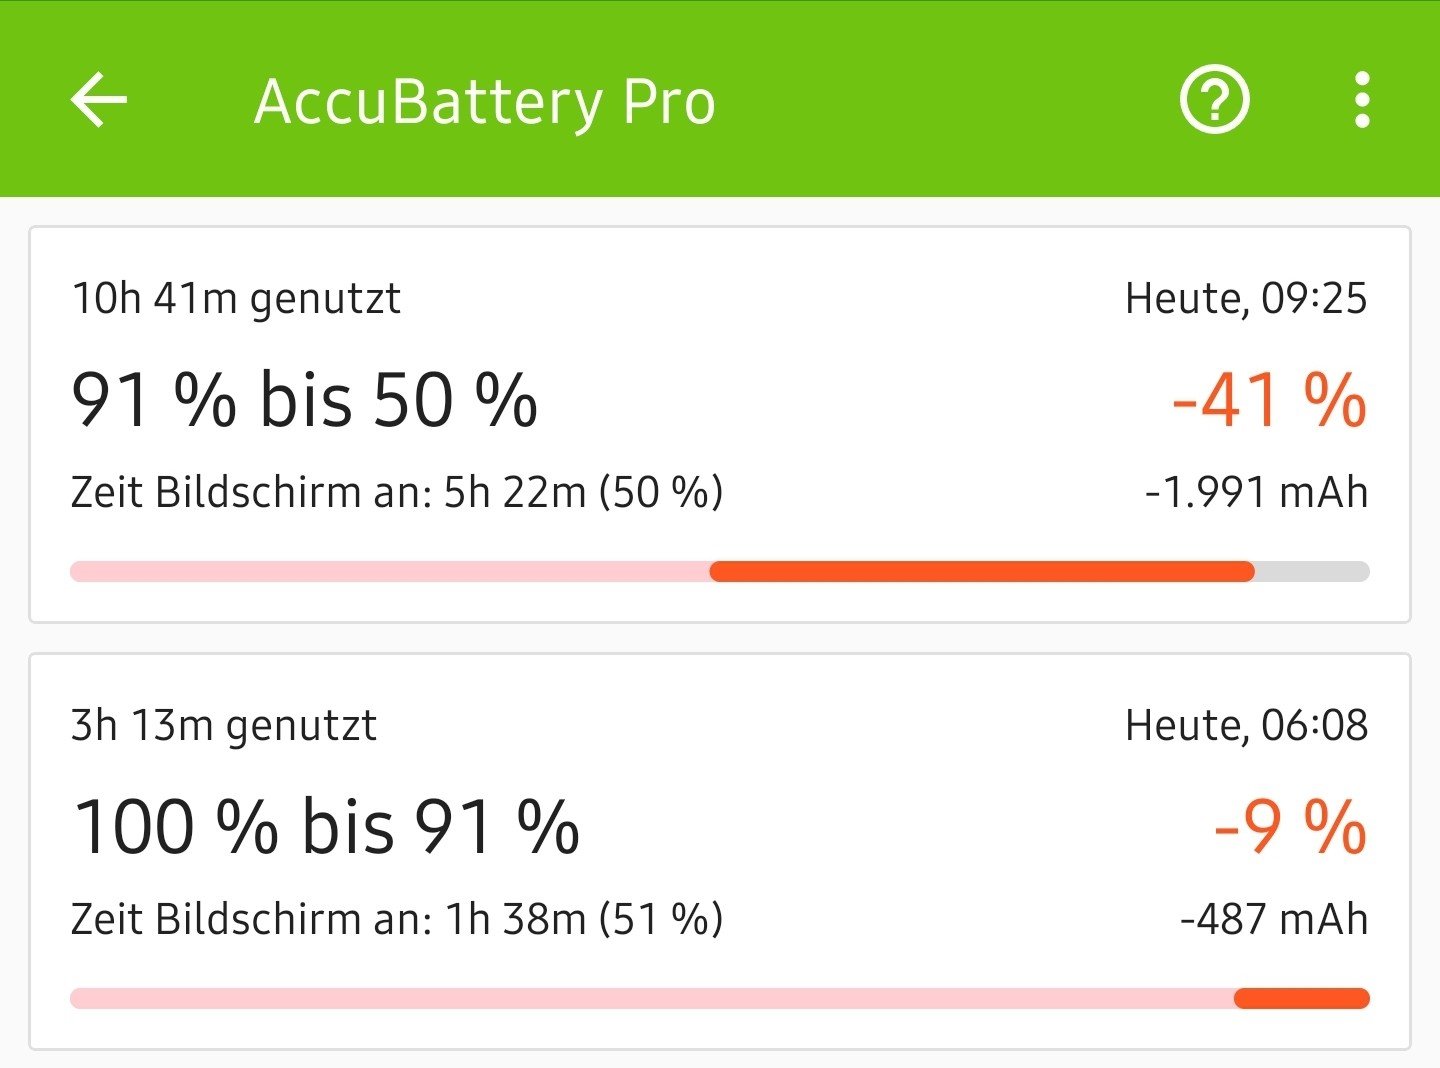Open the help question mark icon

(x=1214, y=100)
